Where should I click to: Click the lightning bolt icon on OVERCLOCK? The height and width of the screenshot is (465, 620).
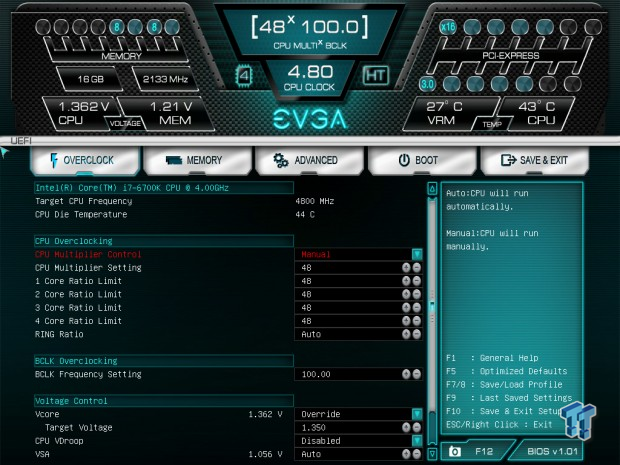54,160
